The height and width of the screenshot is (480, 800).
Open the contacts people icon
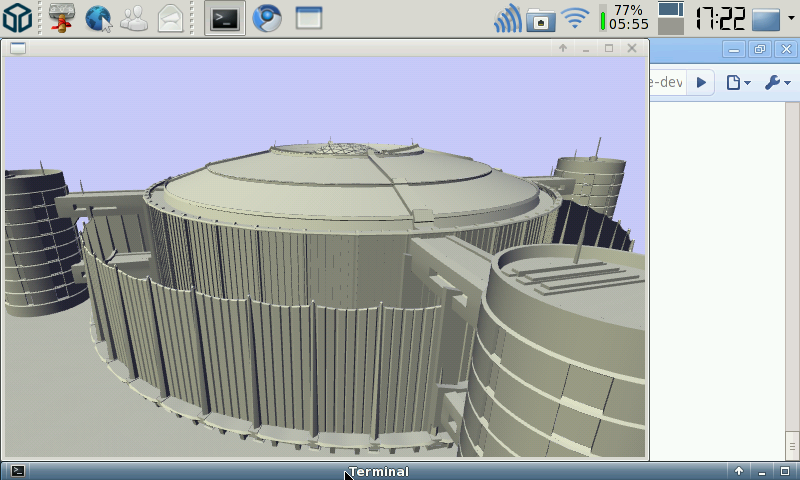pyautogui.click(x=134, y=19)
